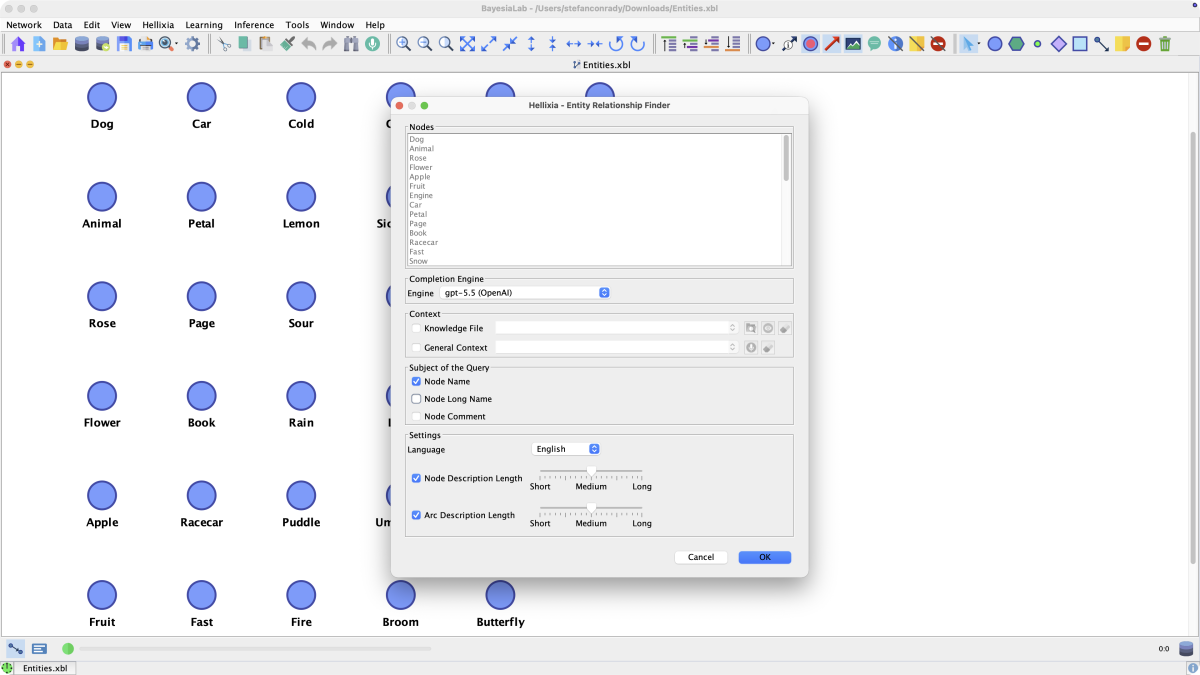Open the Learning menu
Image resolution: width=1200 pixels, height=675 pixels.
(x=204, y=25)
